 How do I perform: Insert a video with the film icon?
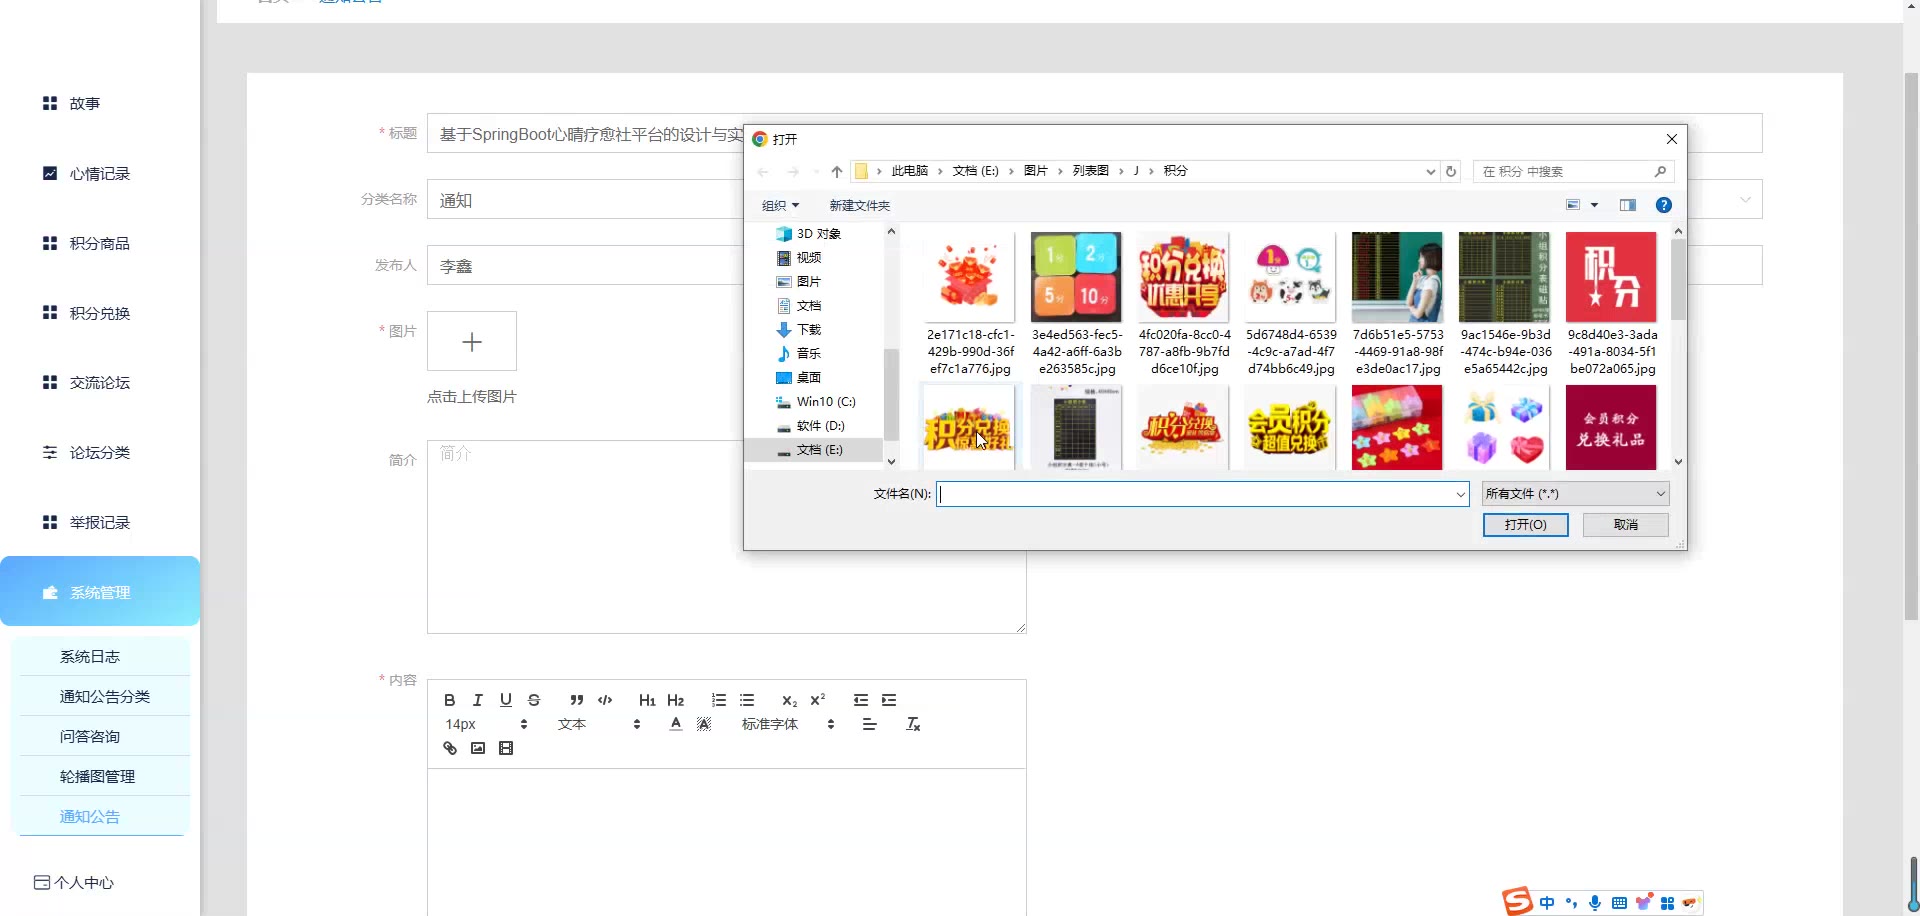click(506, 748)
